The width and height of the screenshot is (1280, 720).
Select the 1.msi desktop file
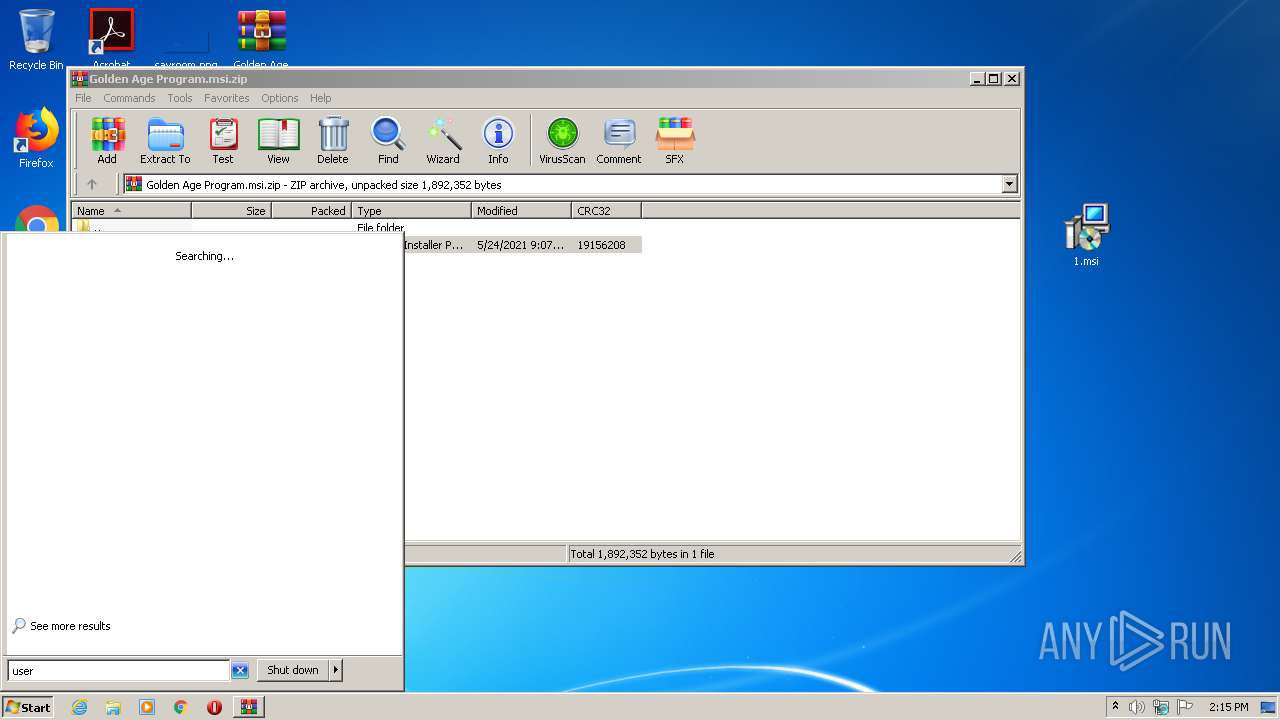point(1087,235)
